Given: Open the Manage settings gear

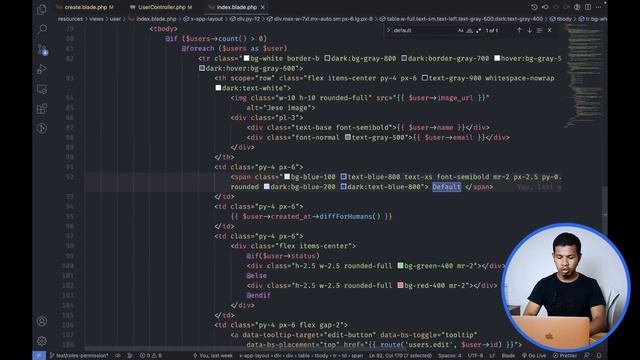Looking at the screenshot, I should tap(42, 341).
